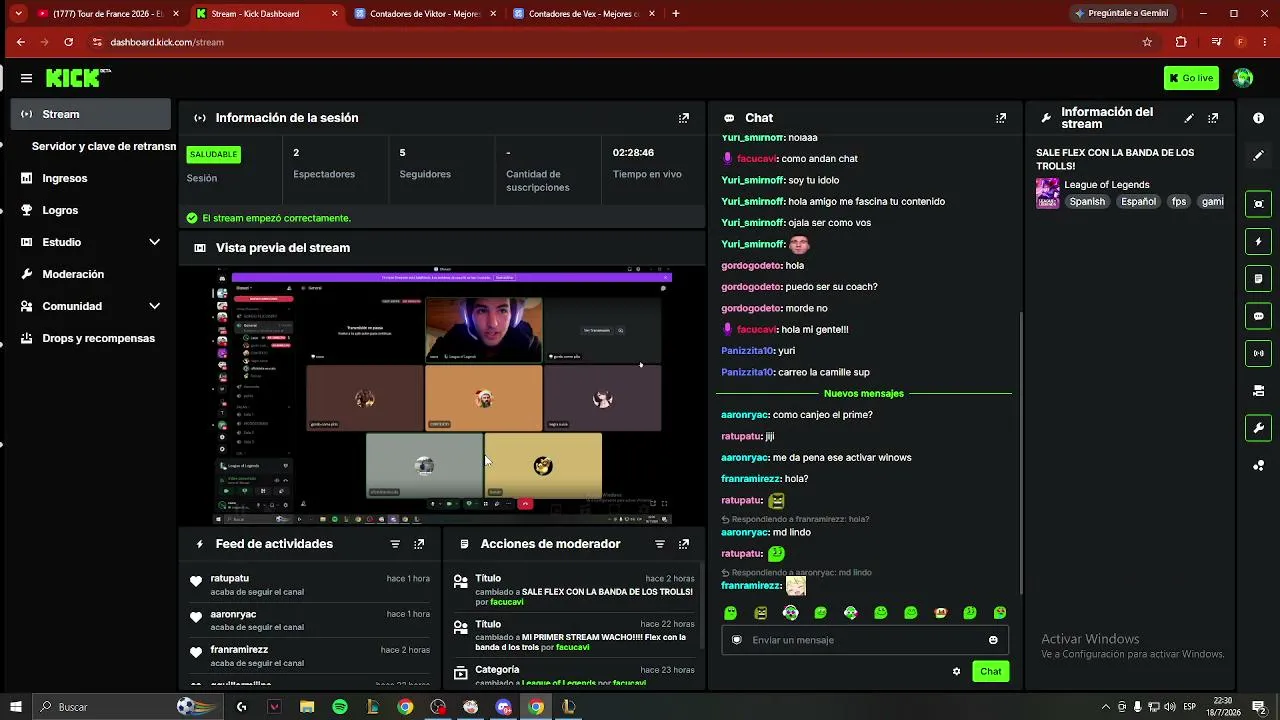Viewport: 1280px width, 720px height.
Task: Bookmark this page with the star icon
Action: [x=1147, y=42]
